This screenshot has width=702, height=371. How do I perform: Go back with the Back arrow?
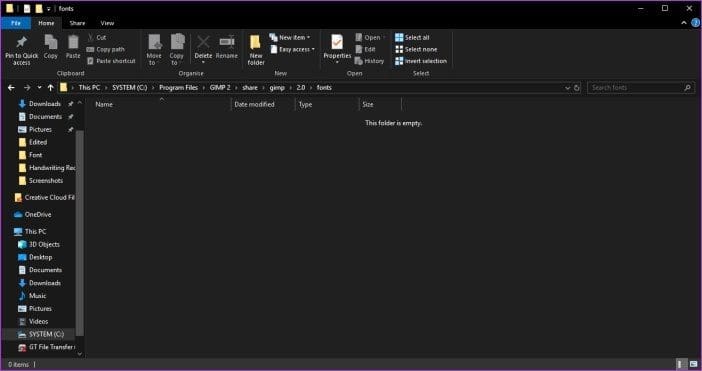11,88
